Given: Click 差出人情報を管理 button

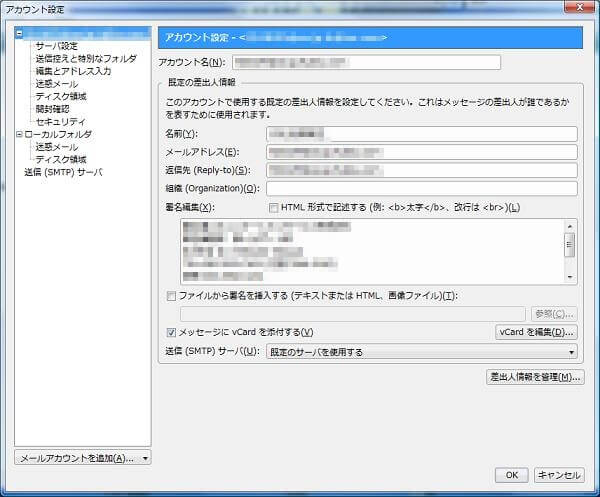Looking at the screenshot, I should (535, 377).
